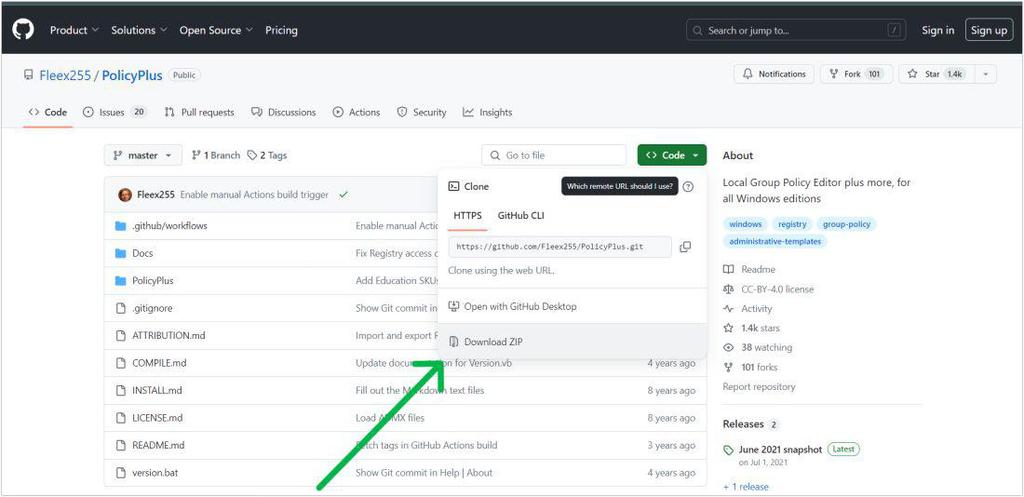This screenshot has width=1024, height=497.
Task: Open the June 2021 snapshot release
Action: (780, 449)
